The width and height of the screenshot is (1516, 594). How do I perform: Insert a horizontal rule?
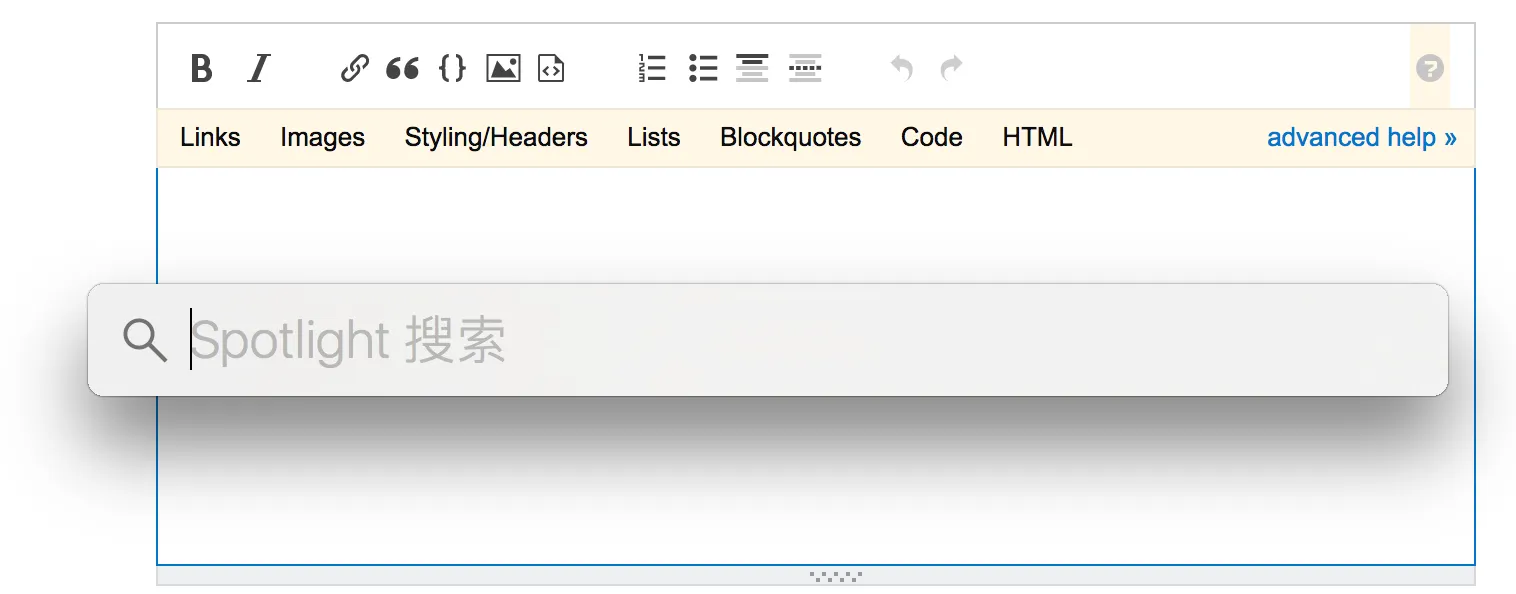(x=805, y=68)
